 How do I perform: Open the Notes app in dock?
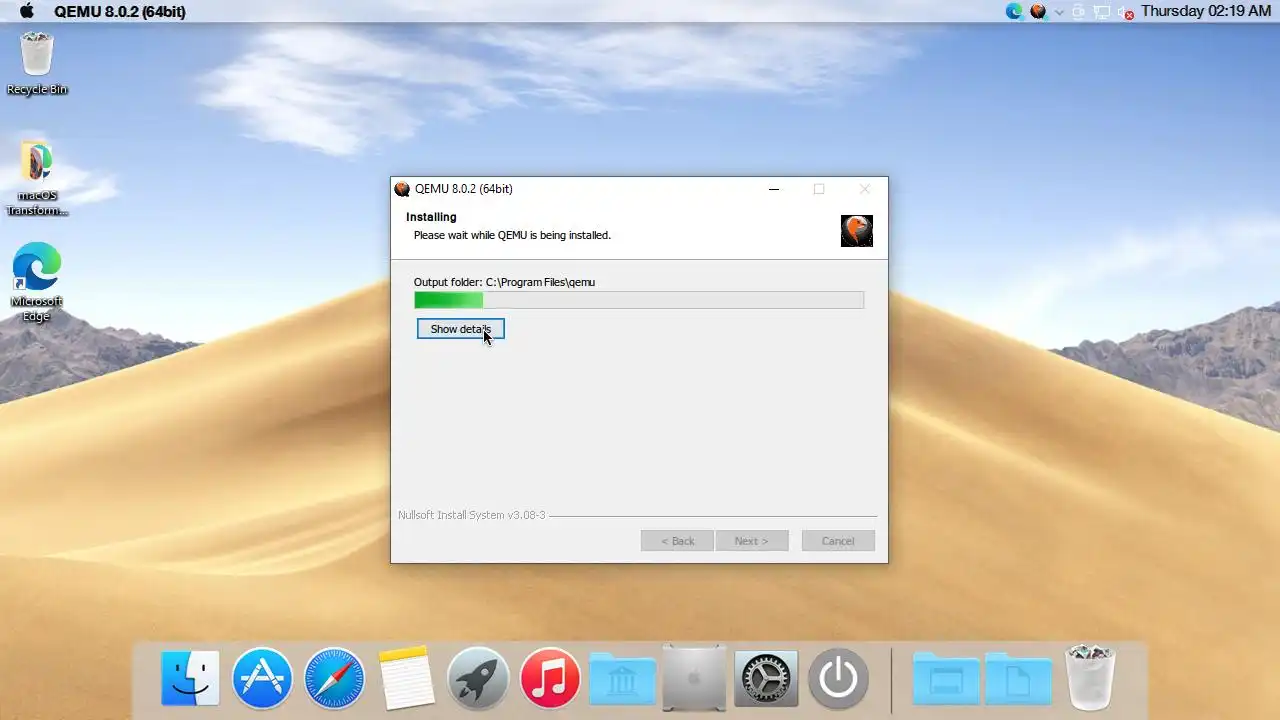coord(406,679)
